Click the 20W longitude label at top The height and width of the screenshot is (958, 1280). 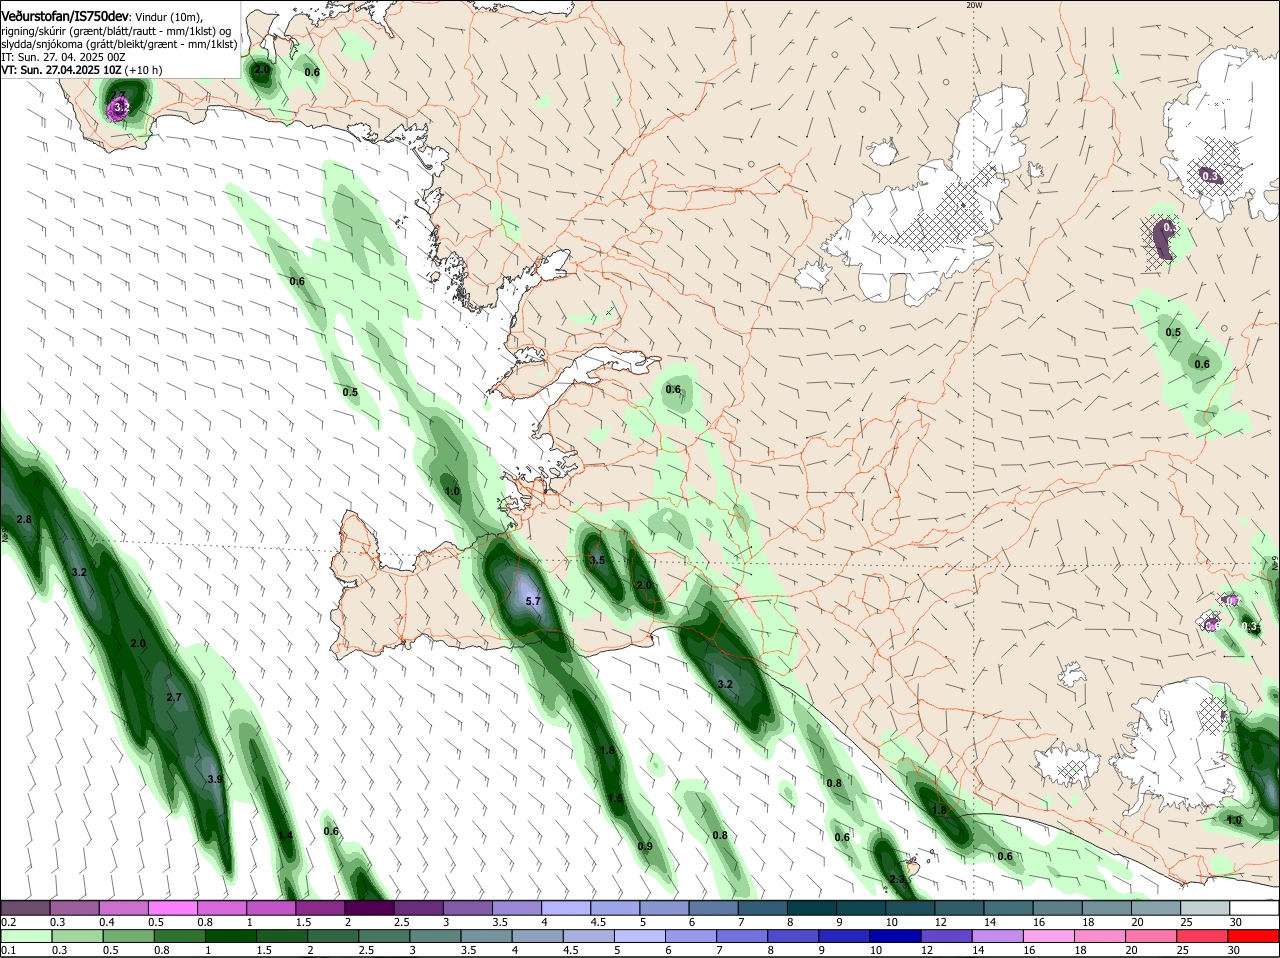[974, 5]
